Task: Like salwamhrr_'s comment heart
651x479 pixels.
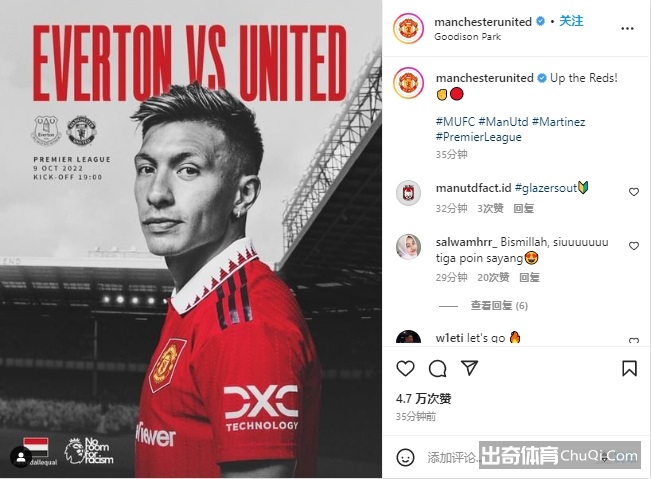Action: 634,246
